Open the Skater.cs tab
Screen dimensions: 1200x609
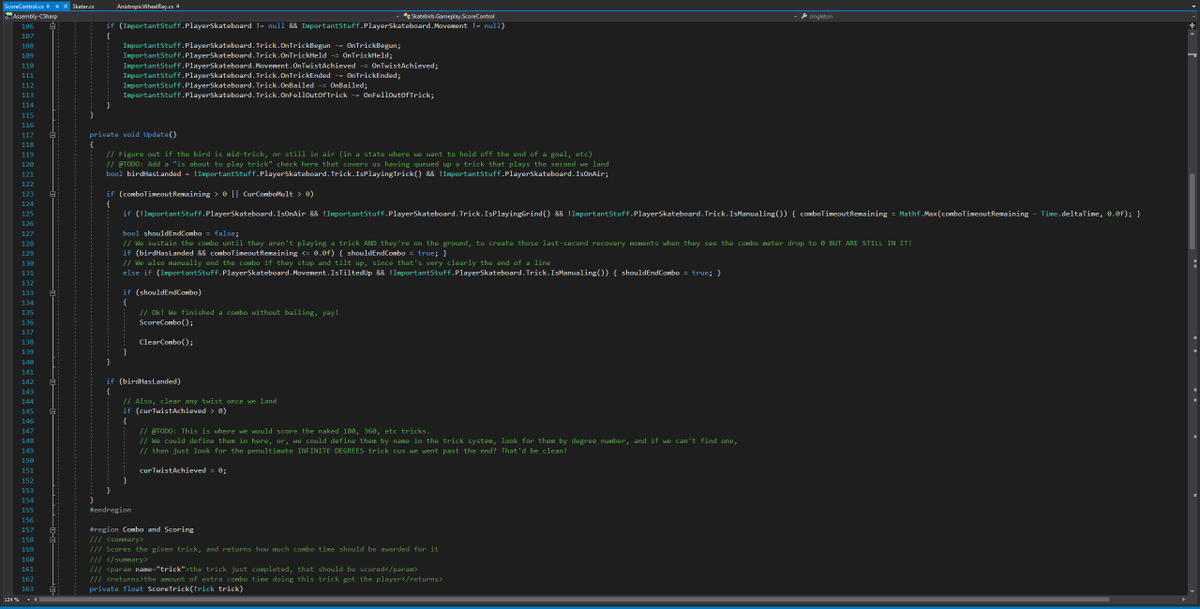(83, 6)
